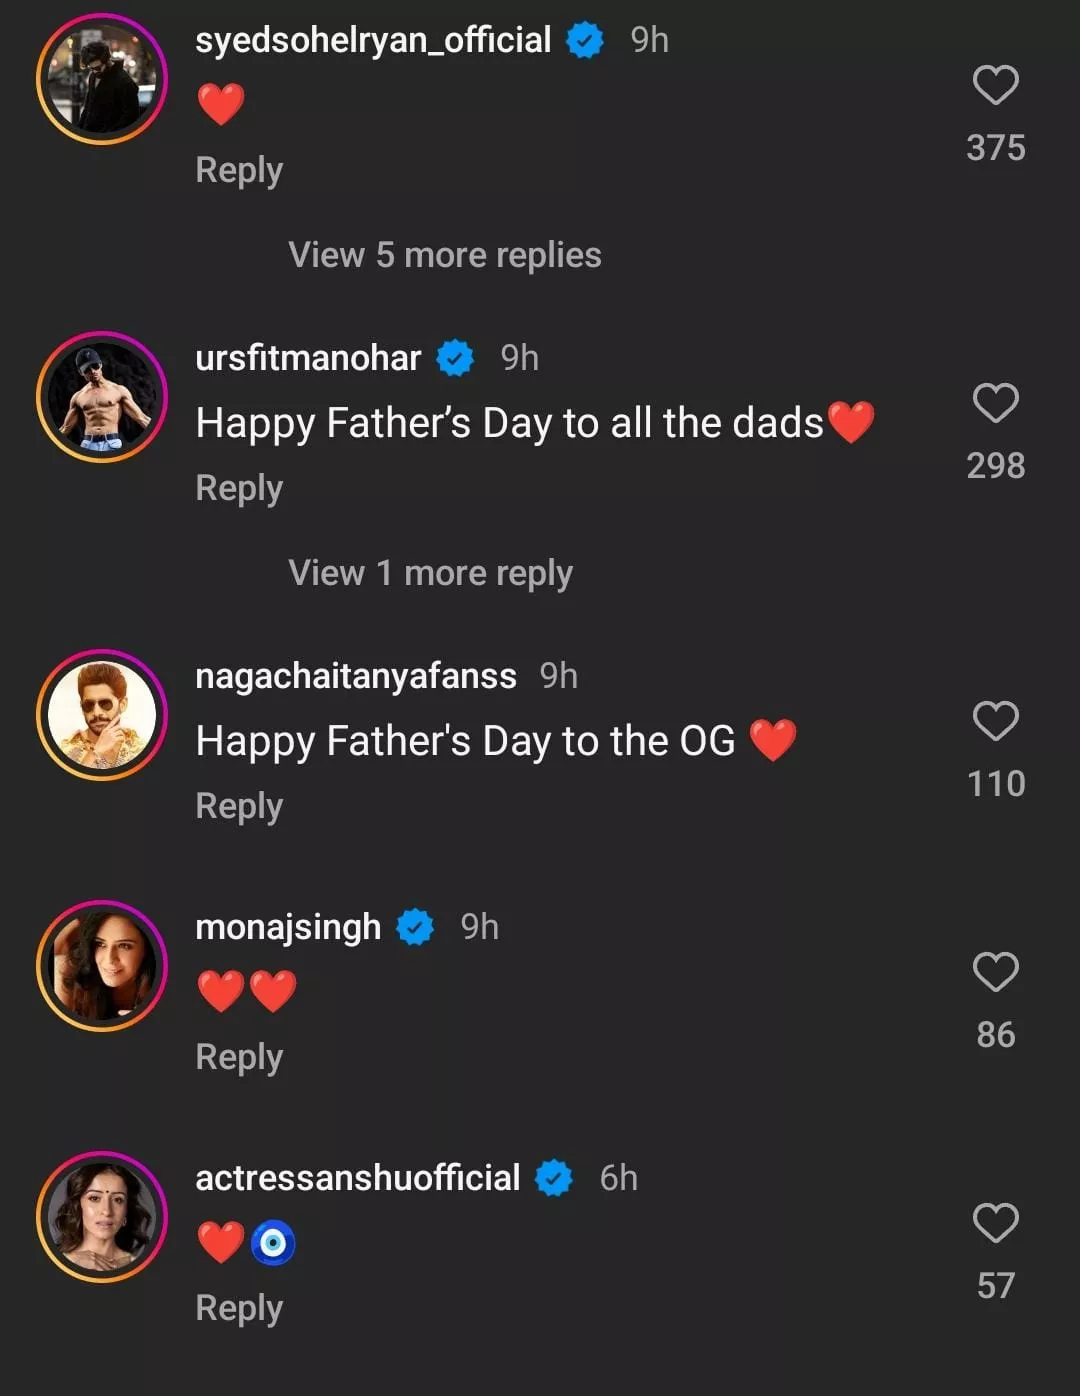Reply to syedsohelryan_official's comment
Viewport: 1080px width, 1396px height.
[239, 170]
